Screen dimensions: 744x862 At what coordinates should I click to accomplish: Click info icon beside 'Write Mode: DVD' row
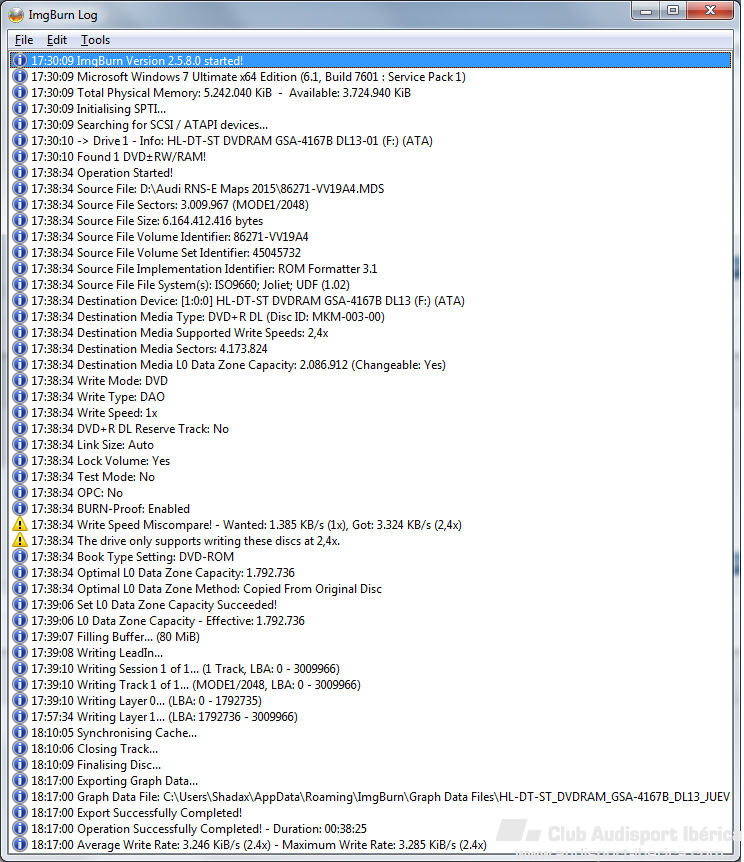(x=20, y=380)
